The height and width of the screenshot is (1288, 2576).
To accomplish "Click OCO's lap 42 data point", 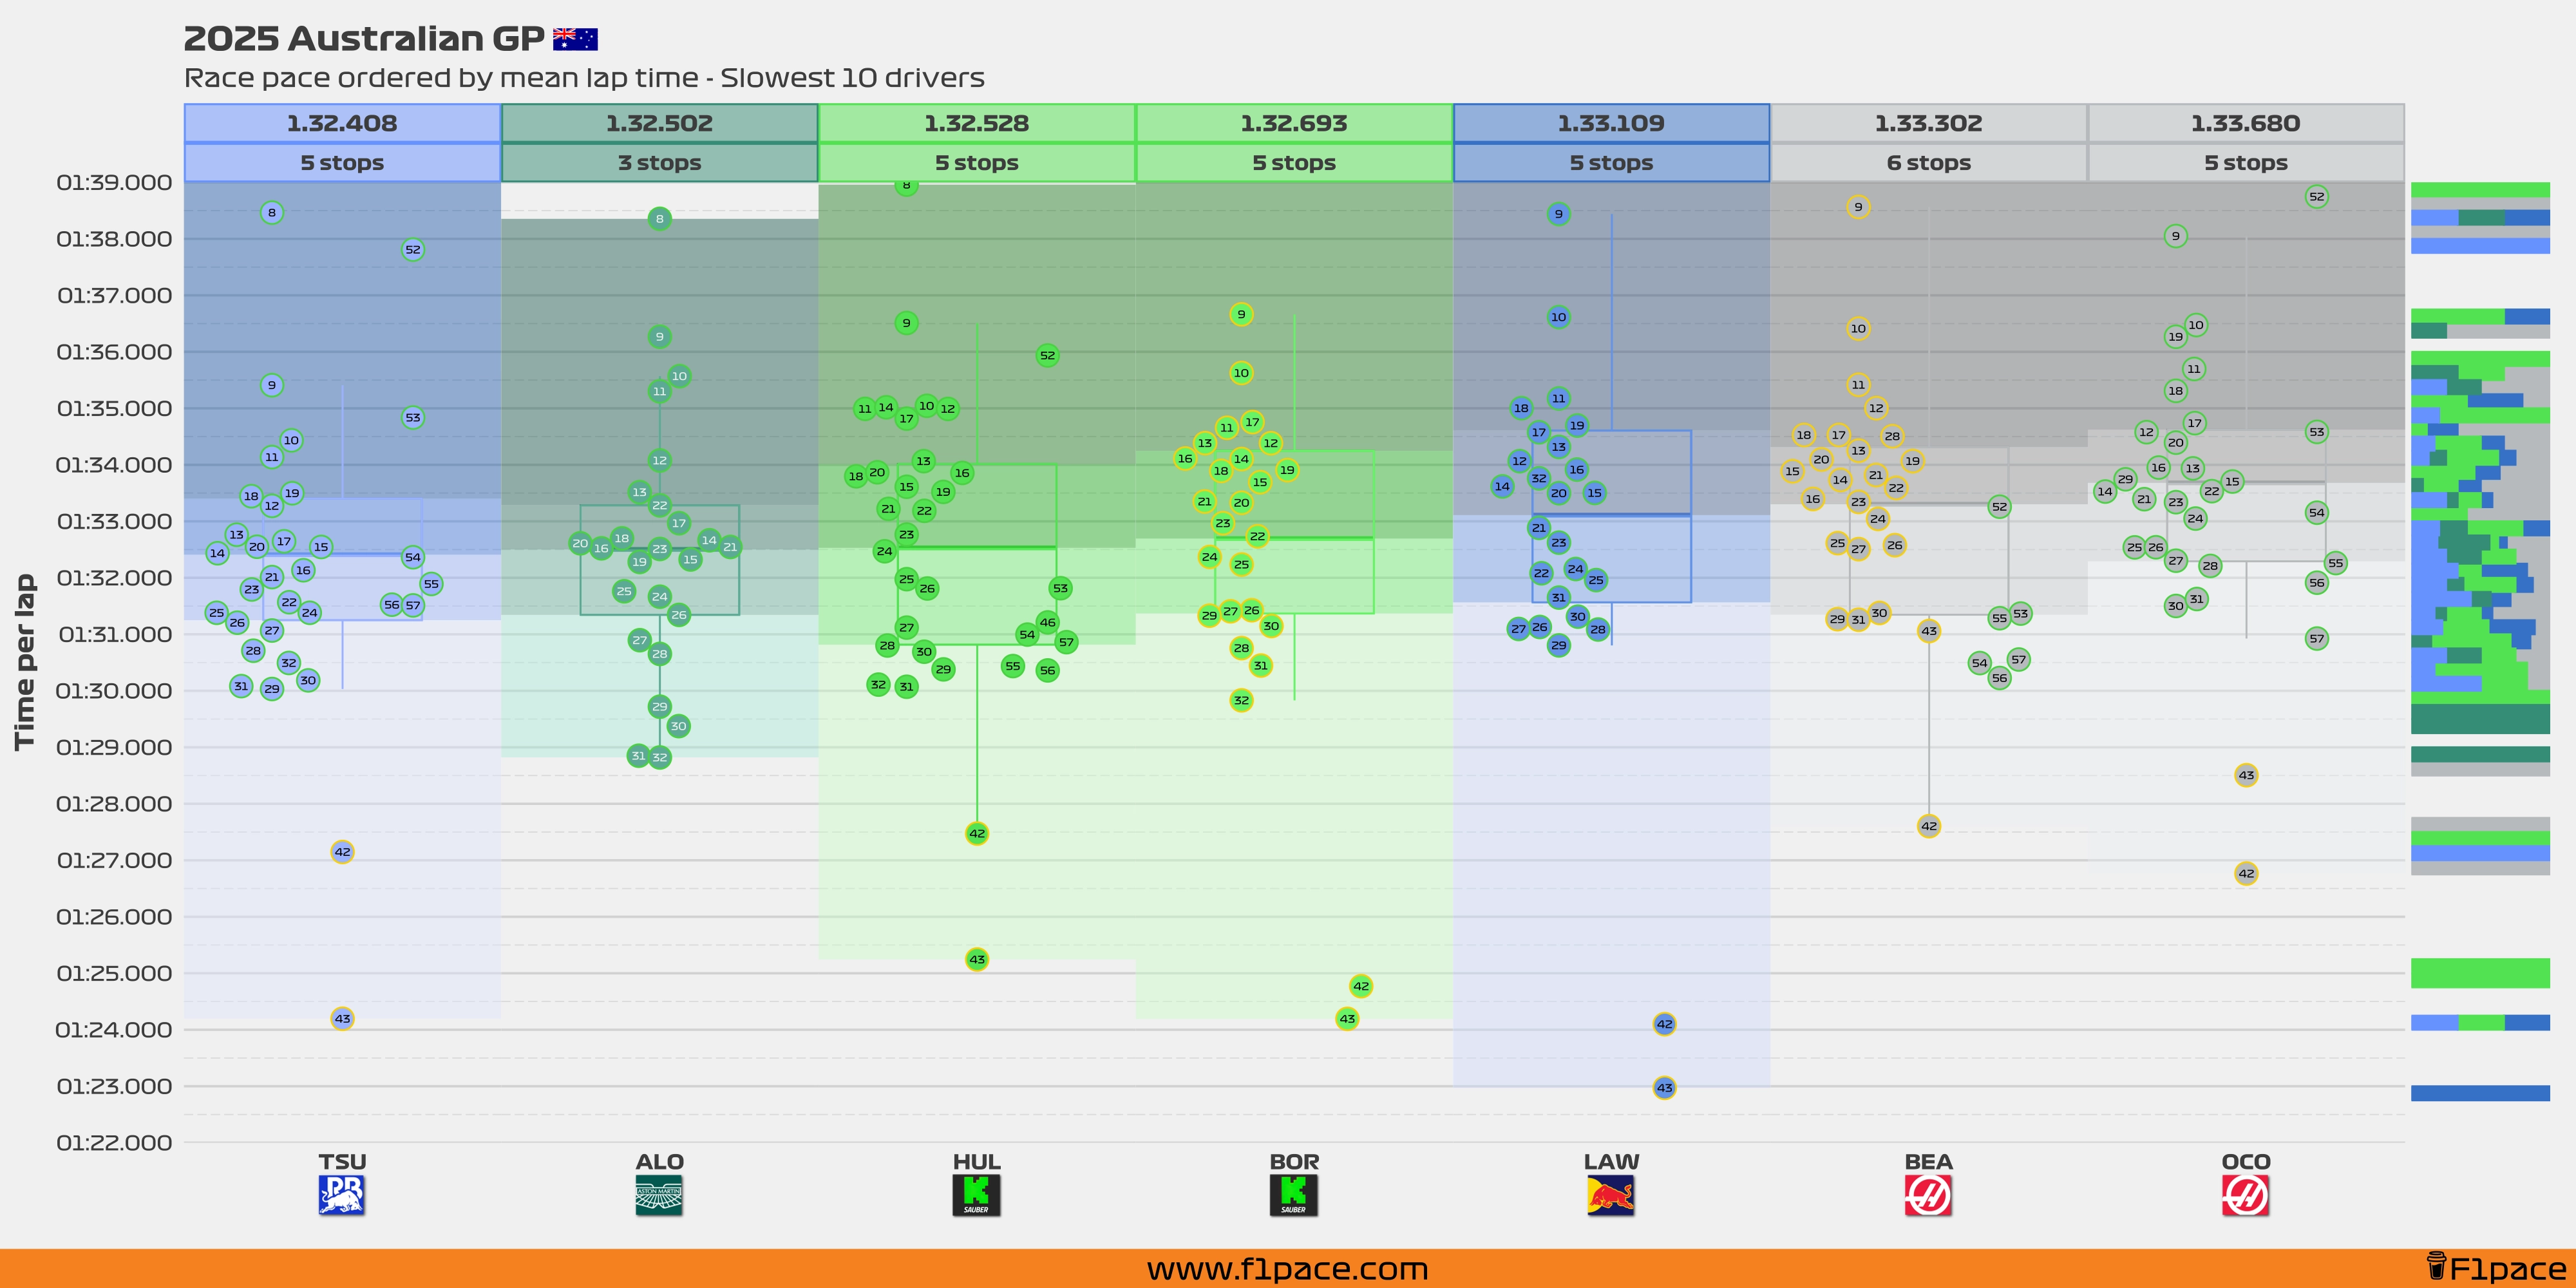I will [x=2246, y=873].
